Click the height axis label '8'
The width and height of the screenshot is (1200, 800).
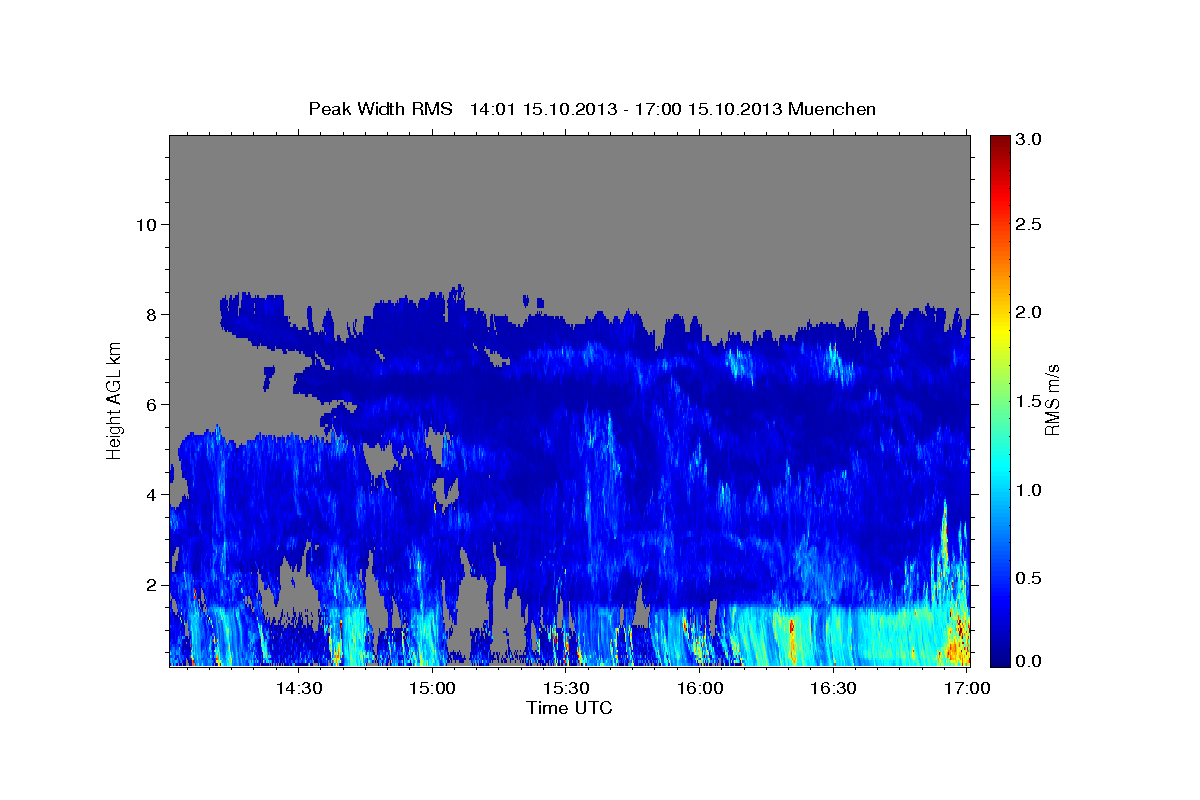pyautogui.click(x=151, y=314)
